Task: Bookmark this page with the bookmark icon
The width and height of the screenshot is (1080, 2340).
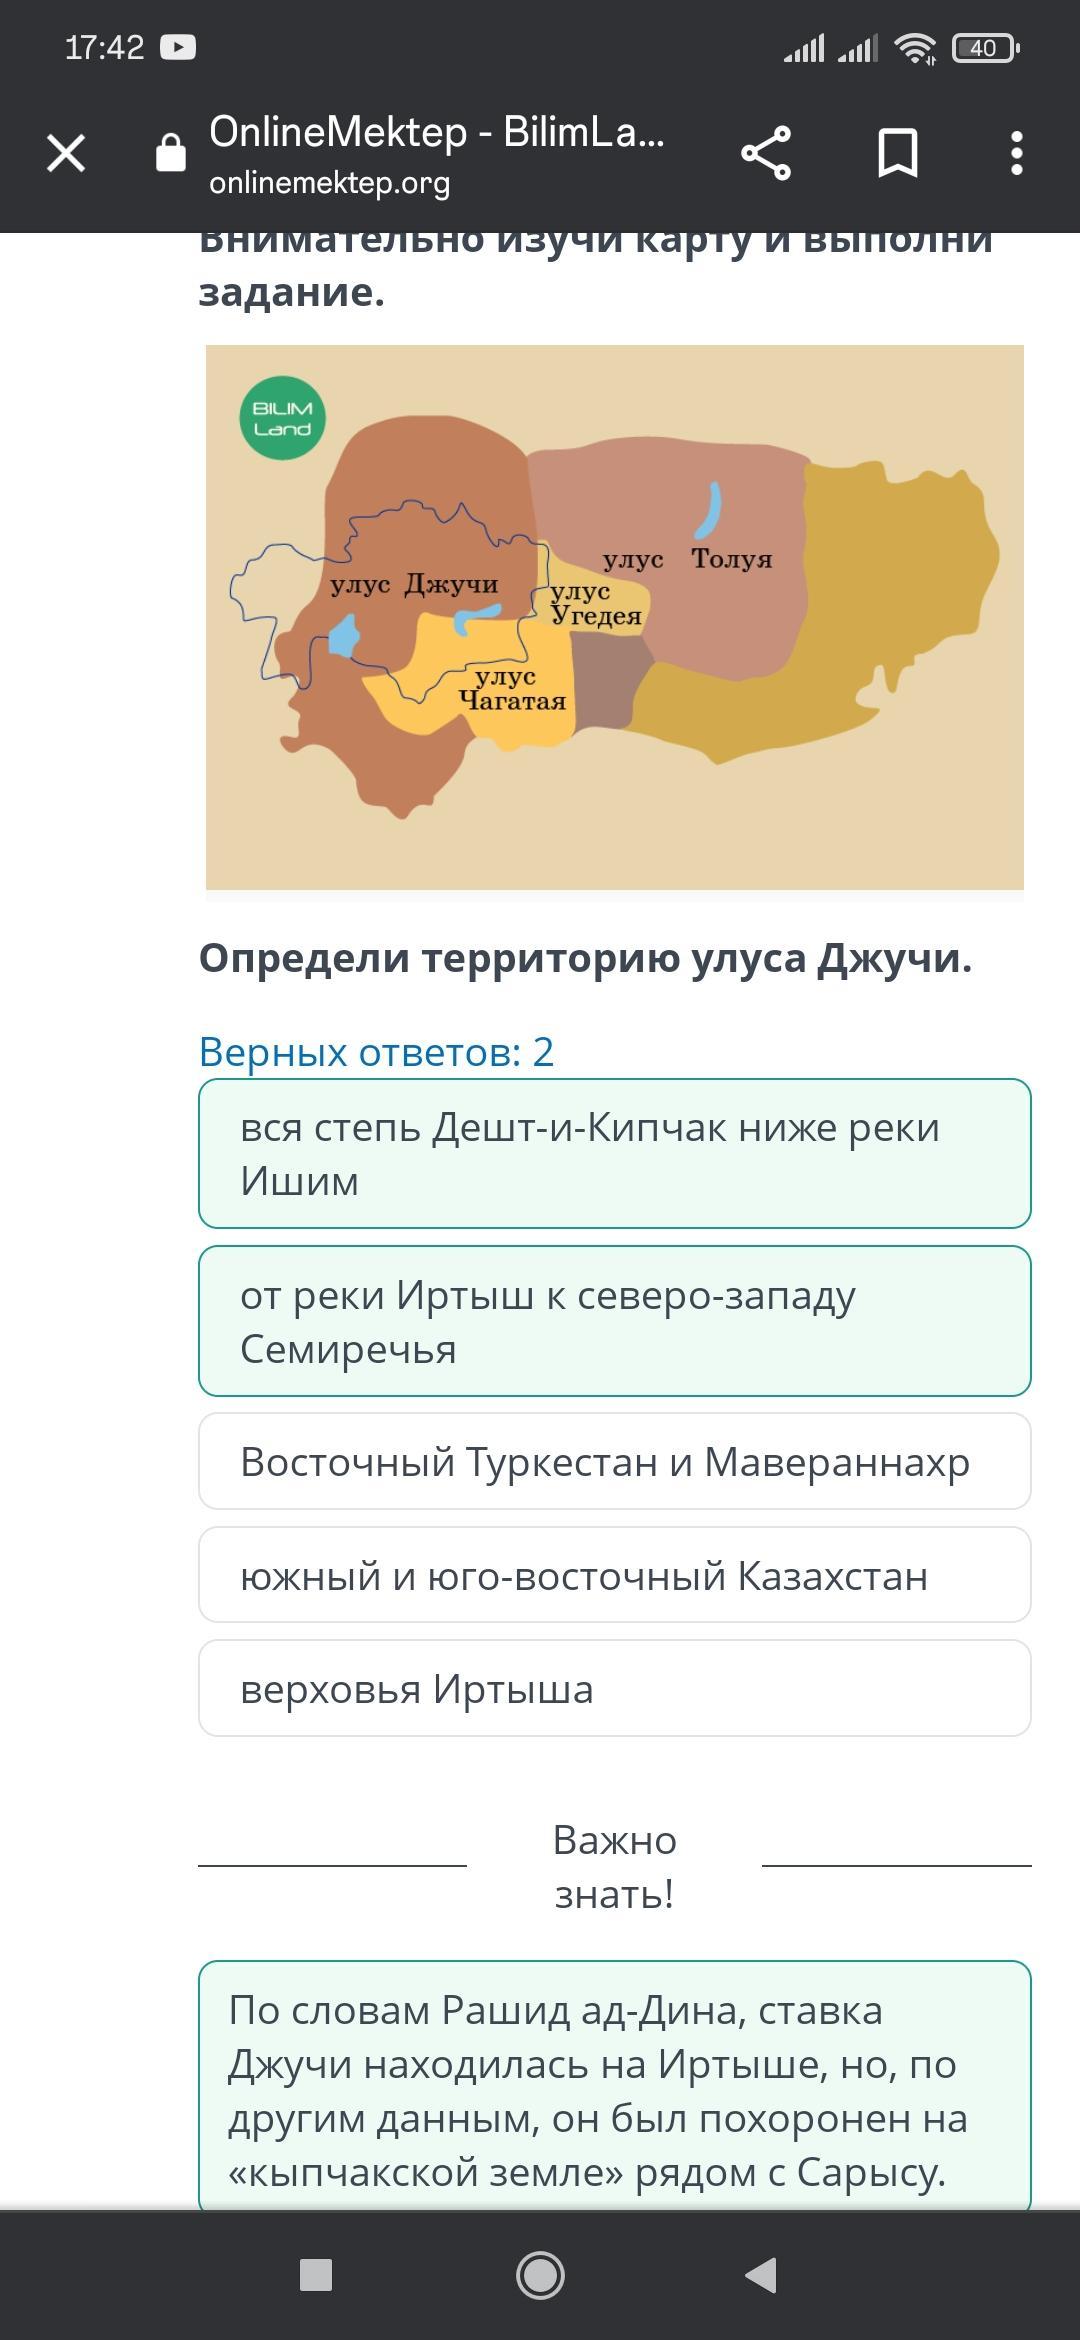Action: pos(897,154)
